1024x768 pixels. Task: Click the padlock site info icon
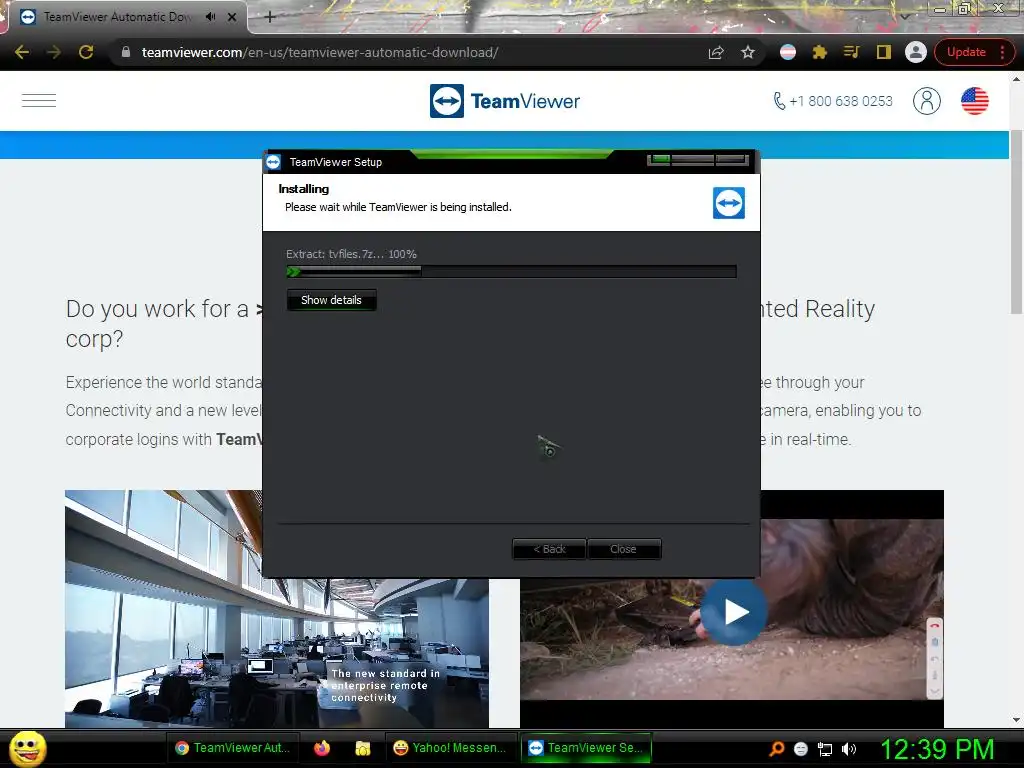126,52
